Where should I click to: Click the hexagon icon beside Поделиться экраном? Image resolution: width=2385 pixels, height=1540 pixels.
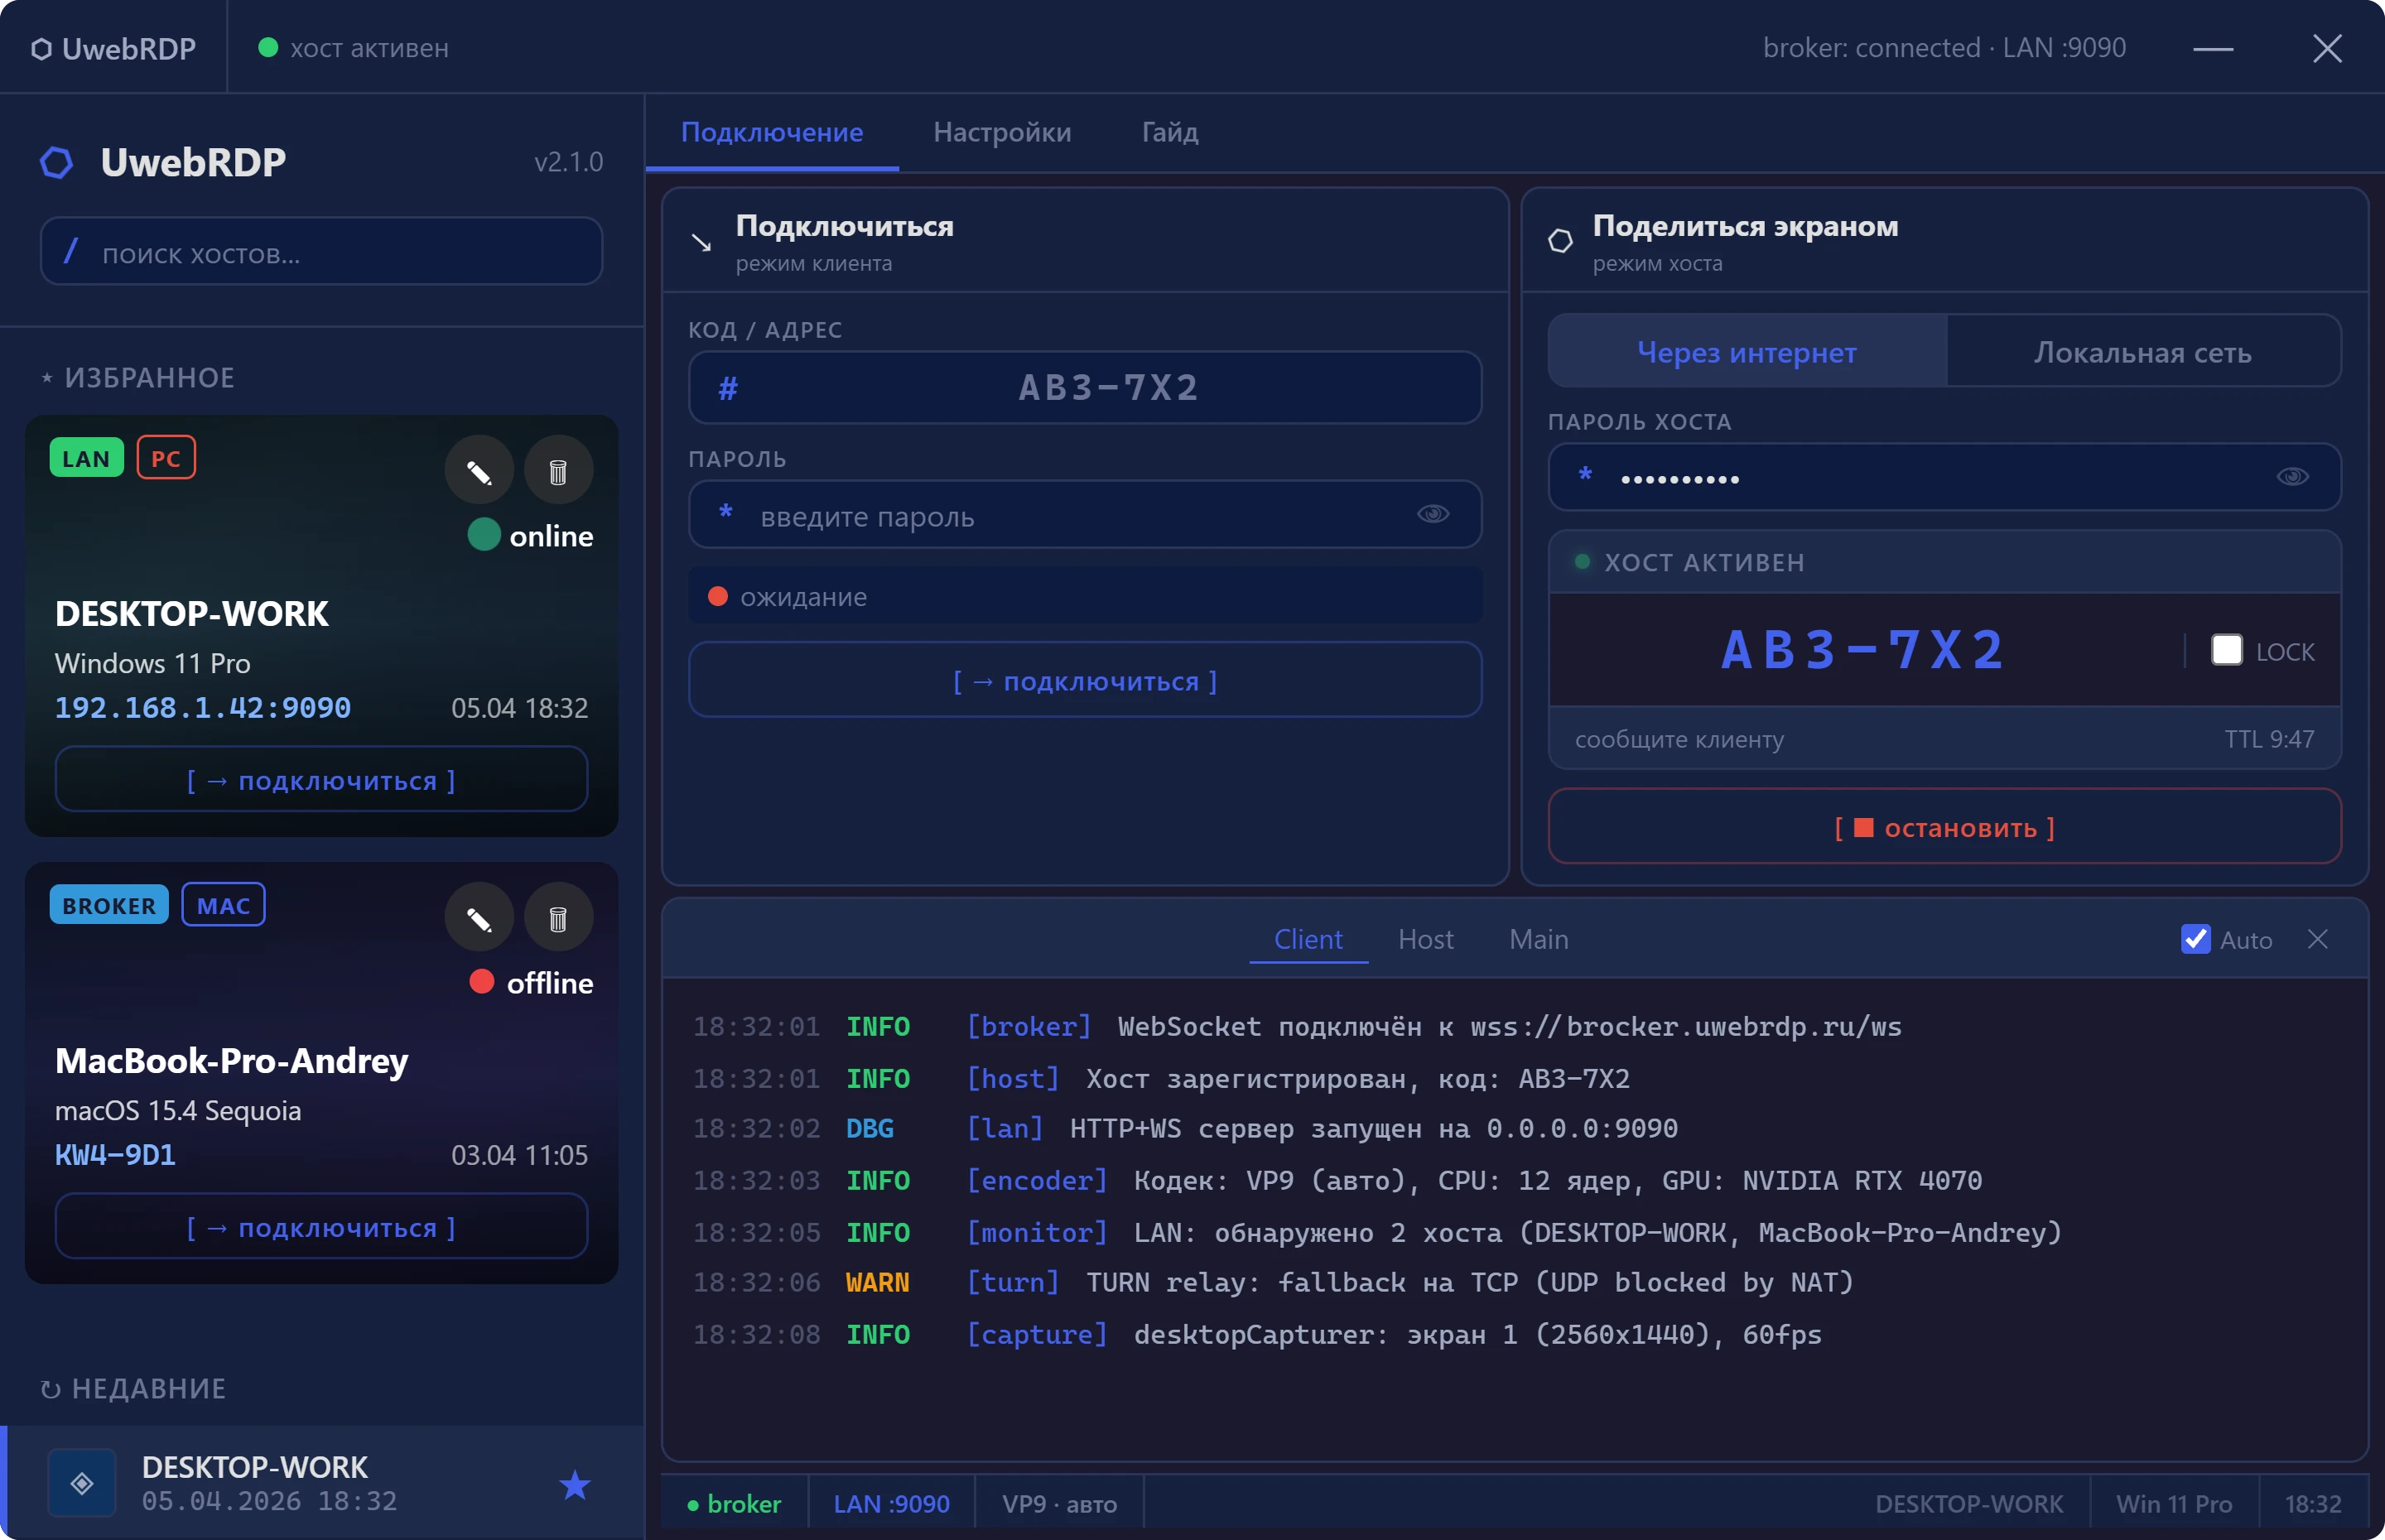pyautogui.click(x=1560, y=241)
